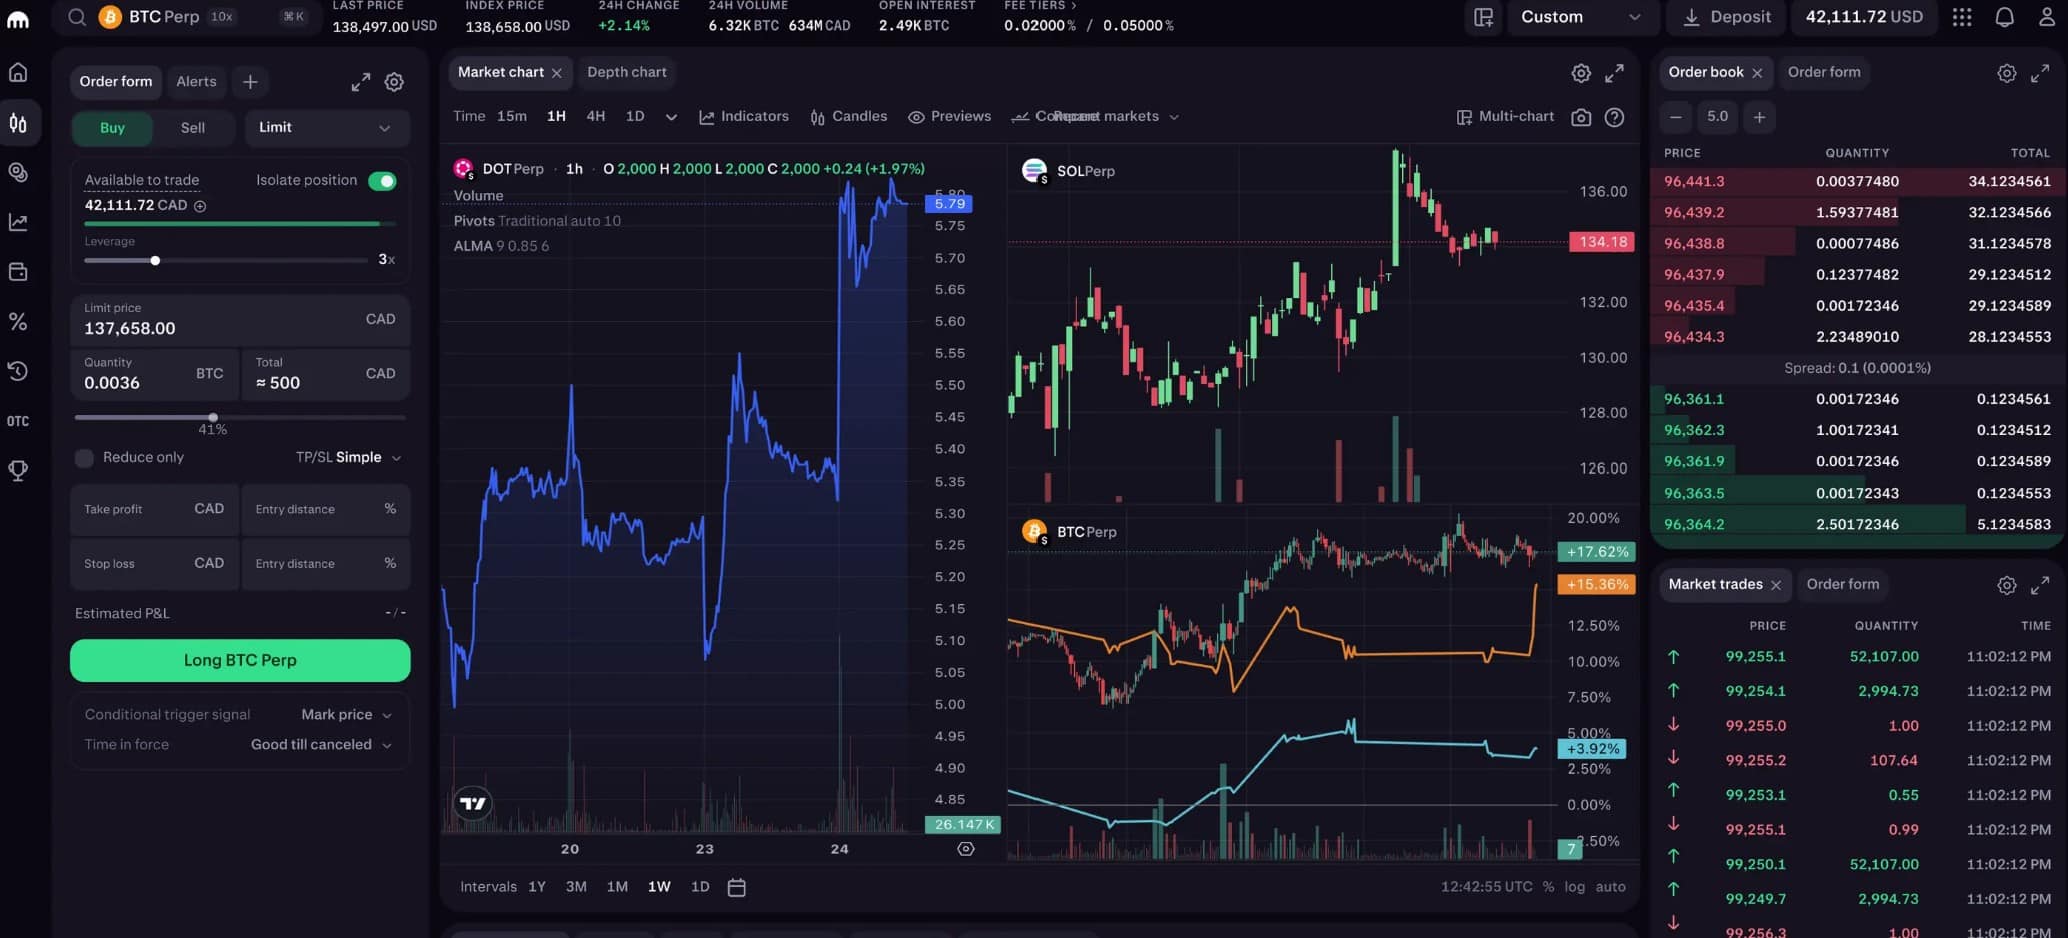Select the 4H timeframe
The height and width of the screenshot is (938, 2068).
(x=595, y=116)
